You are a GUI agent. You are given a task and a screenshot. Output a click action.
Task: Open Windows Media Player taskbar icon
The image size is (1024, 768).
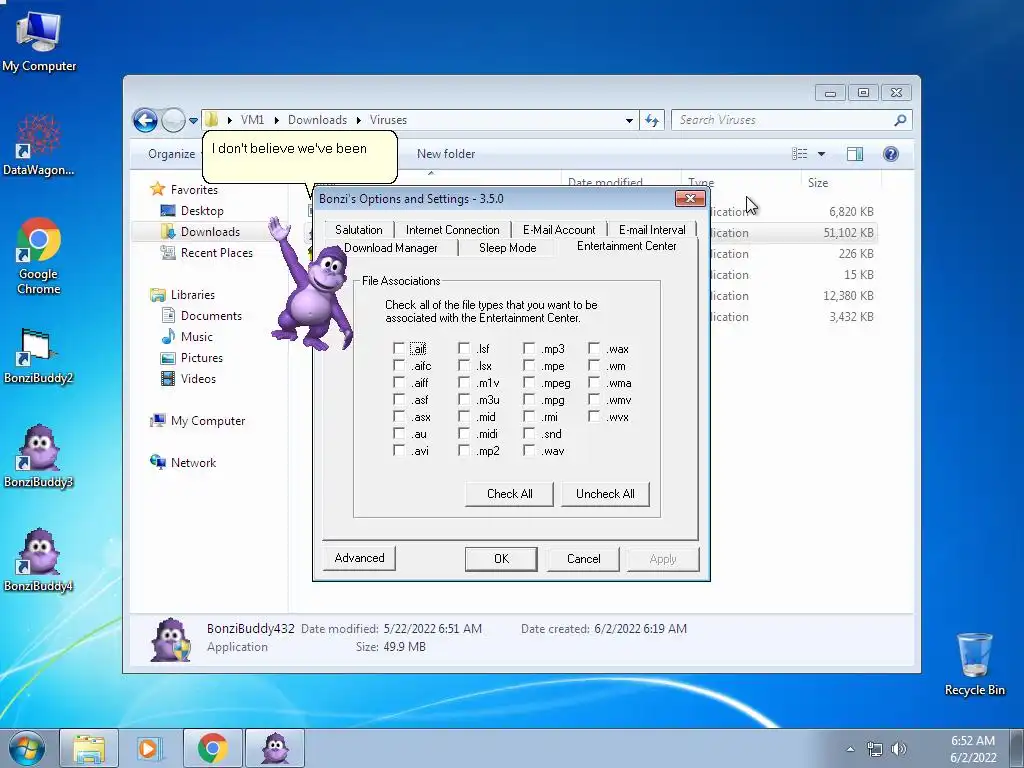coord(150,748)
